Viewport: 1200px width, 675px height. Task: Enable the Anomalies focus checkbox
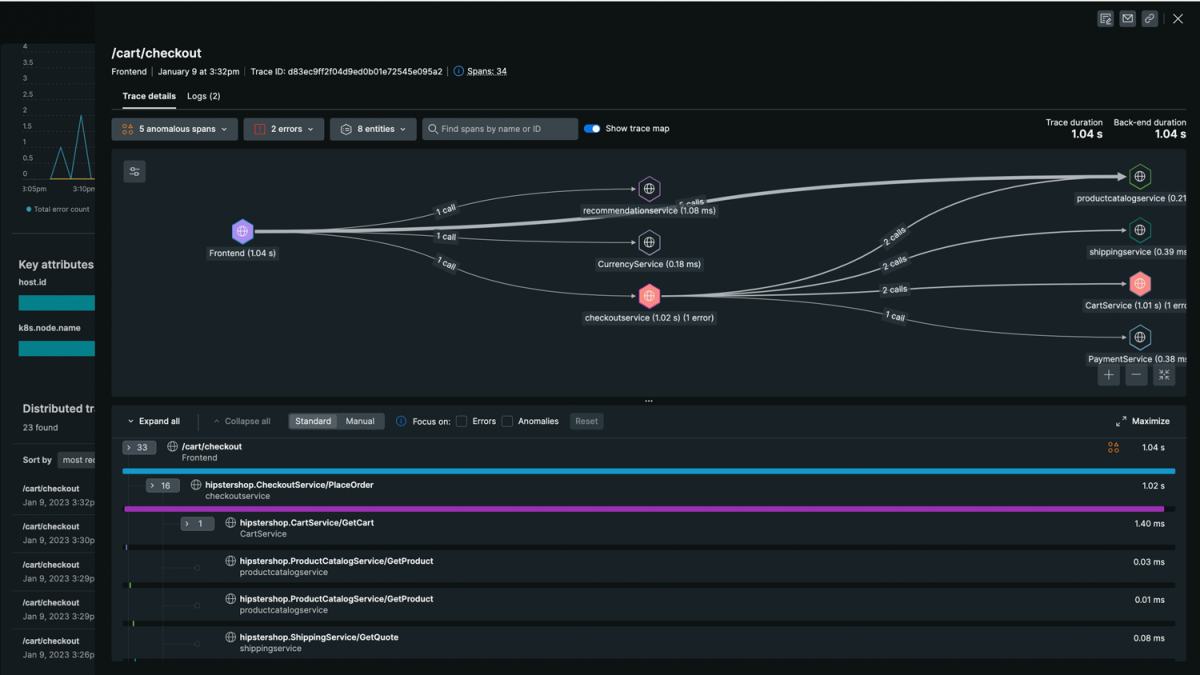click(507, 421)
